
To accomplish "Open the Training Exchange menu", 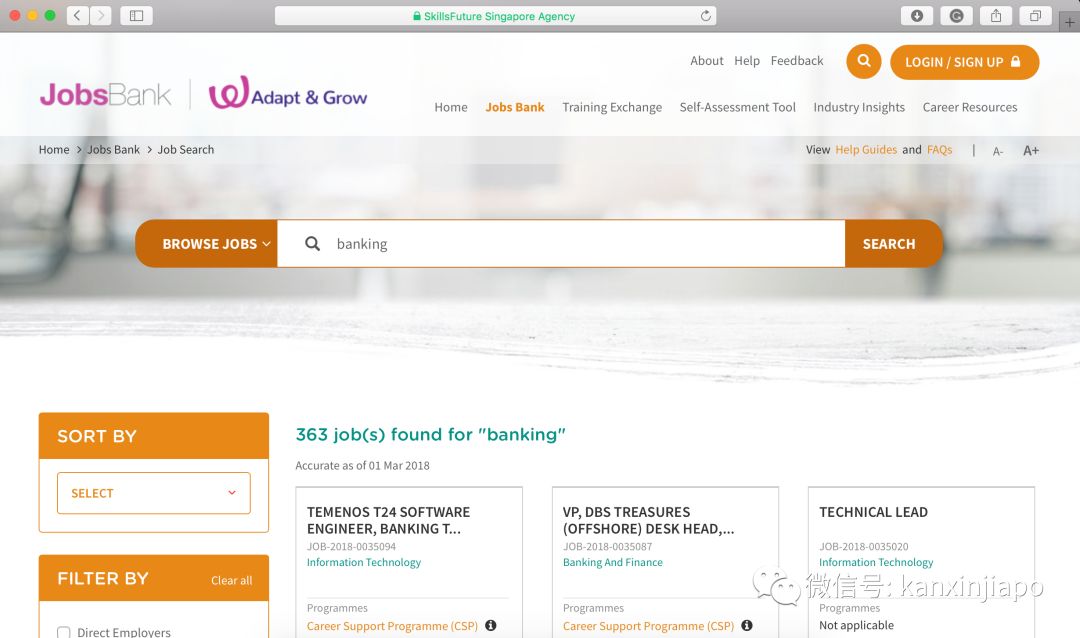I will coord(612,108).
